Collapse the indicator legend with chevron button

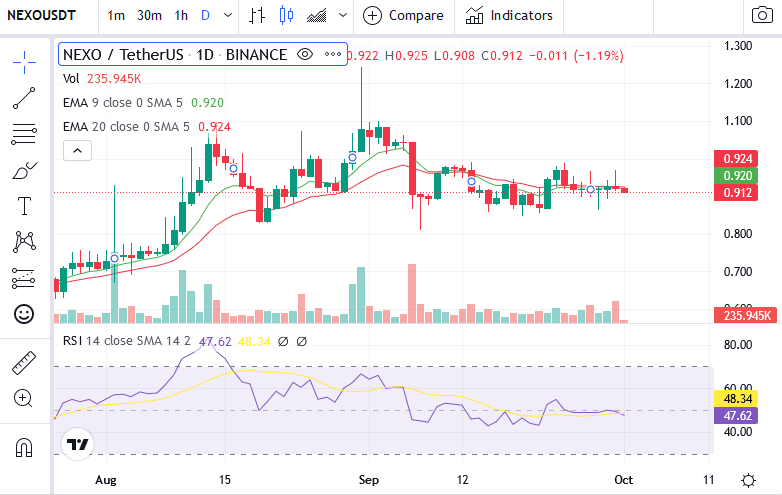coord(77,151)
